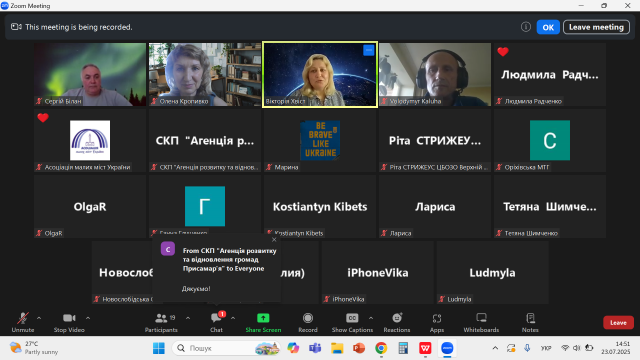Open Google Chrome from the taskbar

[381, 348]
